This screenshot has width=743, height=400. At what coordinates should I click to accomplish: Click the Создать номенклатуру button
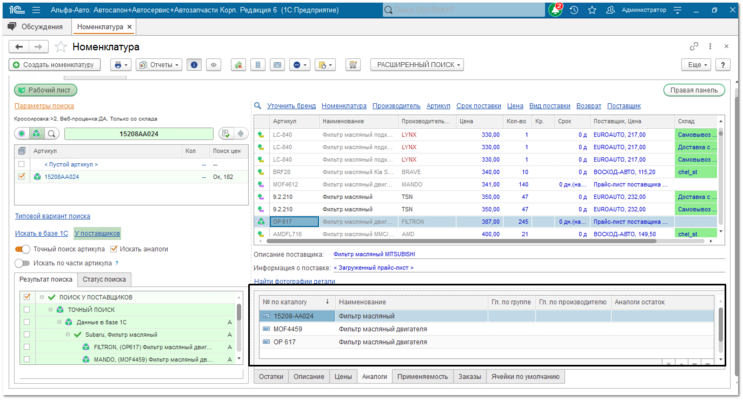(x=54, y=65)
